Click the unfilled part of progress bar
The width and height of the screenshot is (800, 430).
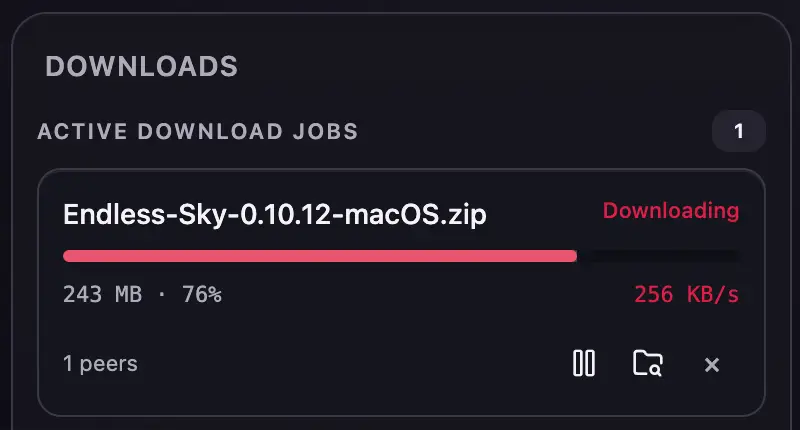(658, 256)
